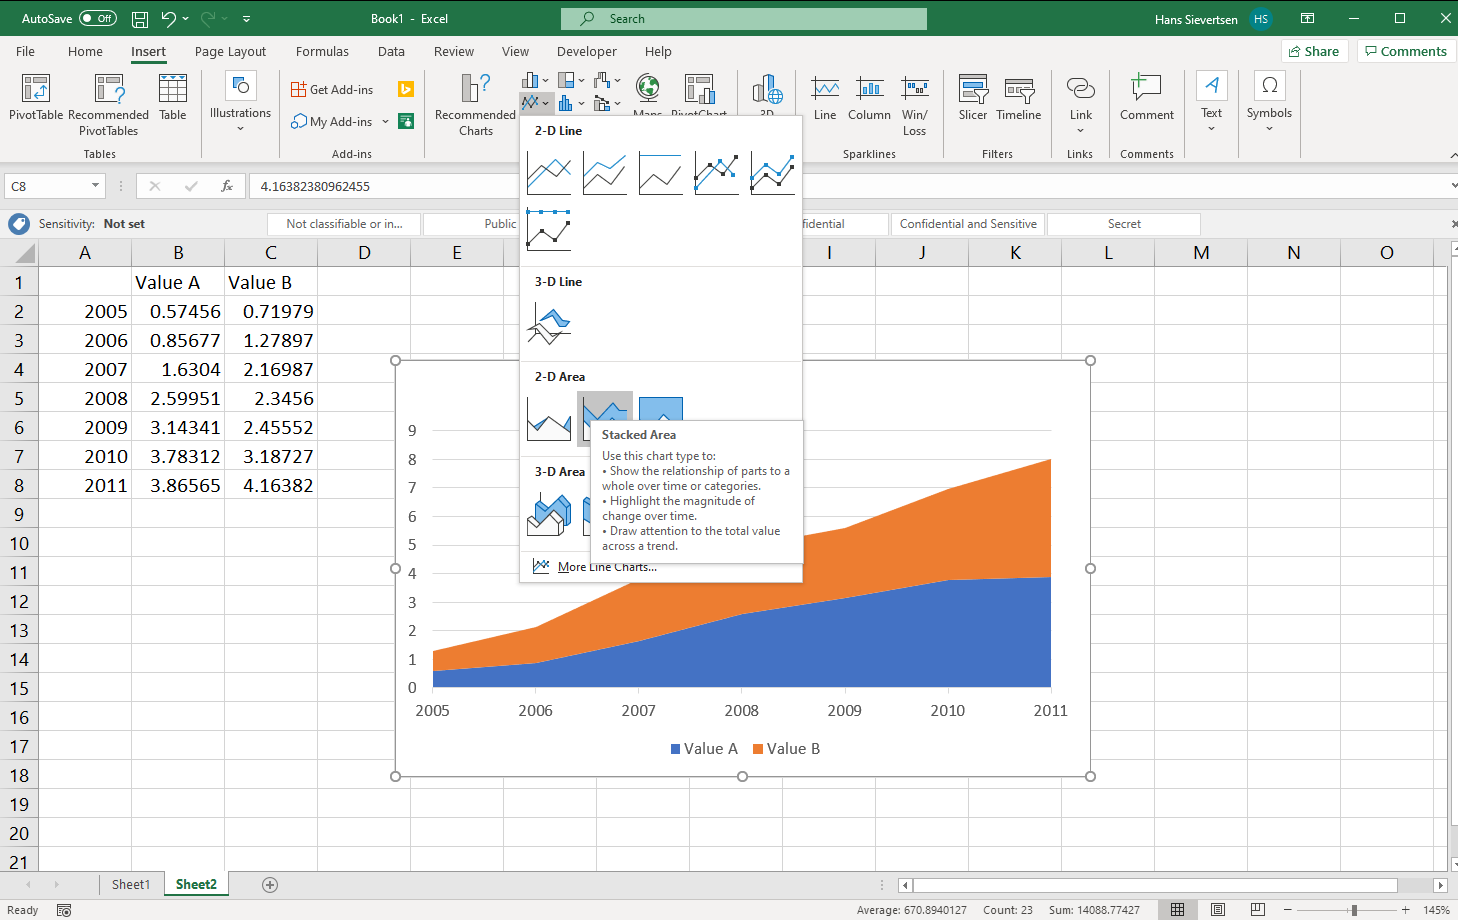This screenshot has height=920, width=1458.
Task: Open Get Add-ins store
Action: (x=332, y=89)
